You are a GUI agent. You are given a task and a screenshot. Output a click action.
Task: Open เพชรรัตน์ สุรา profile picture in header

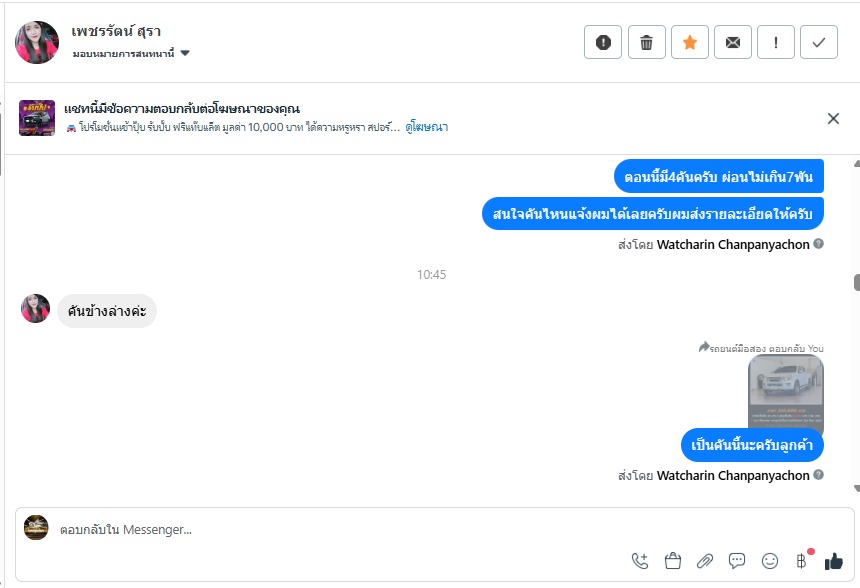[37, 42]
